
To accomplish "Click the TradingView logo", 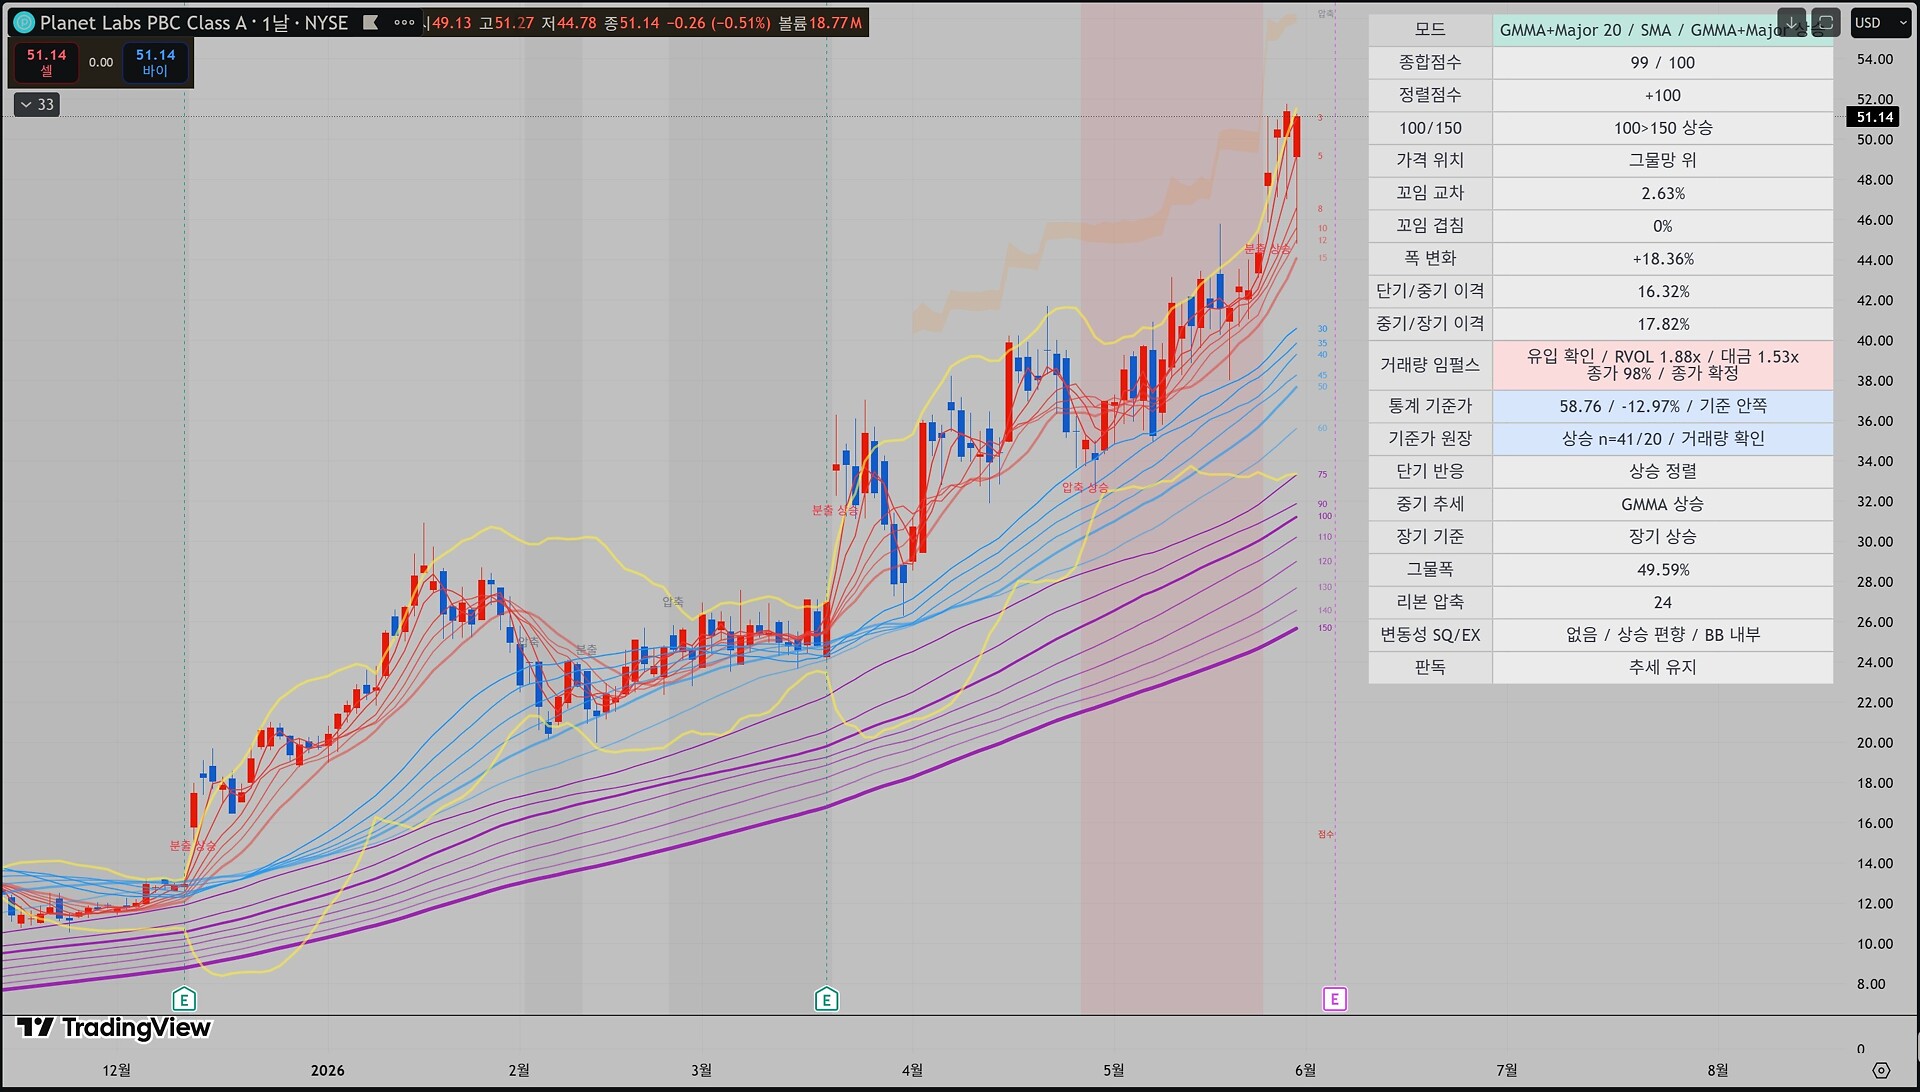I will (x=114, y=1028).
